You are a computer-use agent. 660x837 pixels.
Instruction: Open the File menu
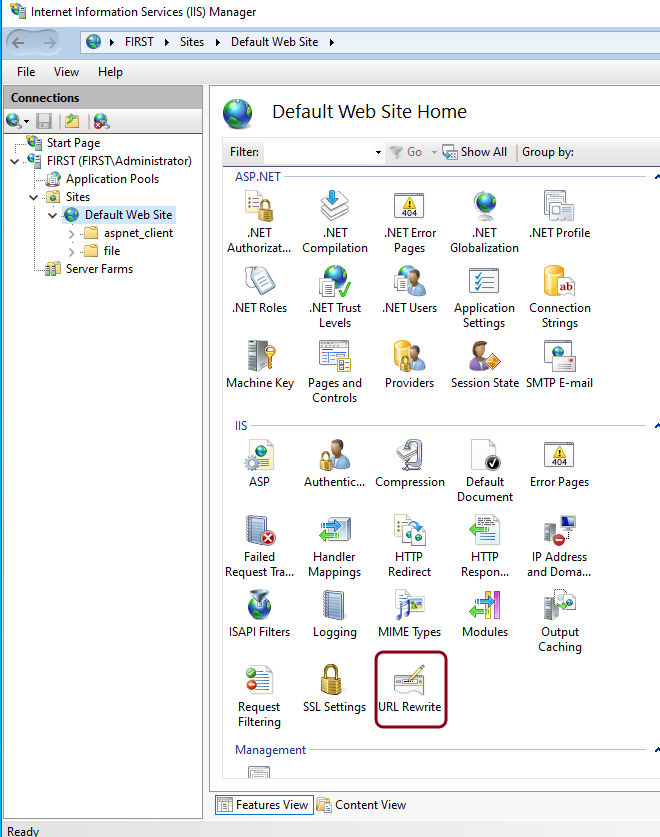(x=26, y=72)
